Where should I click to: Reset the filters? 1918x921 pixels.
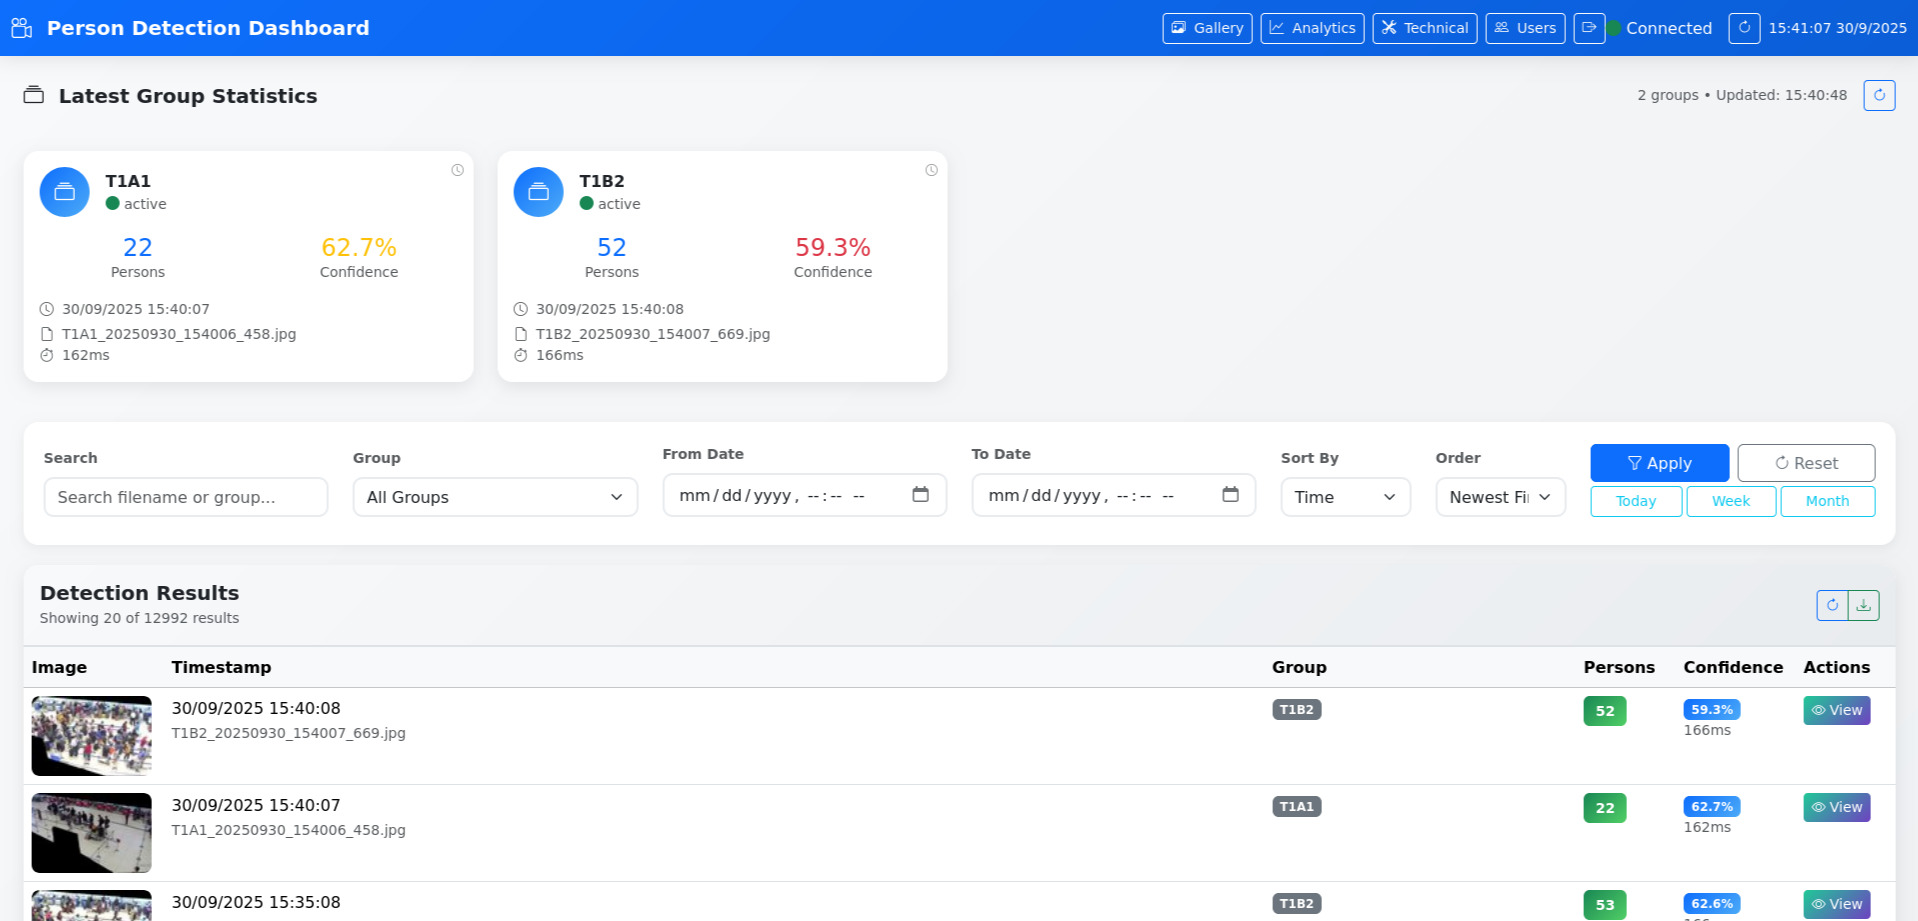click(1806, 463)
